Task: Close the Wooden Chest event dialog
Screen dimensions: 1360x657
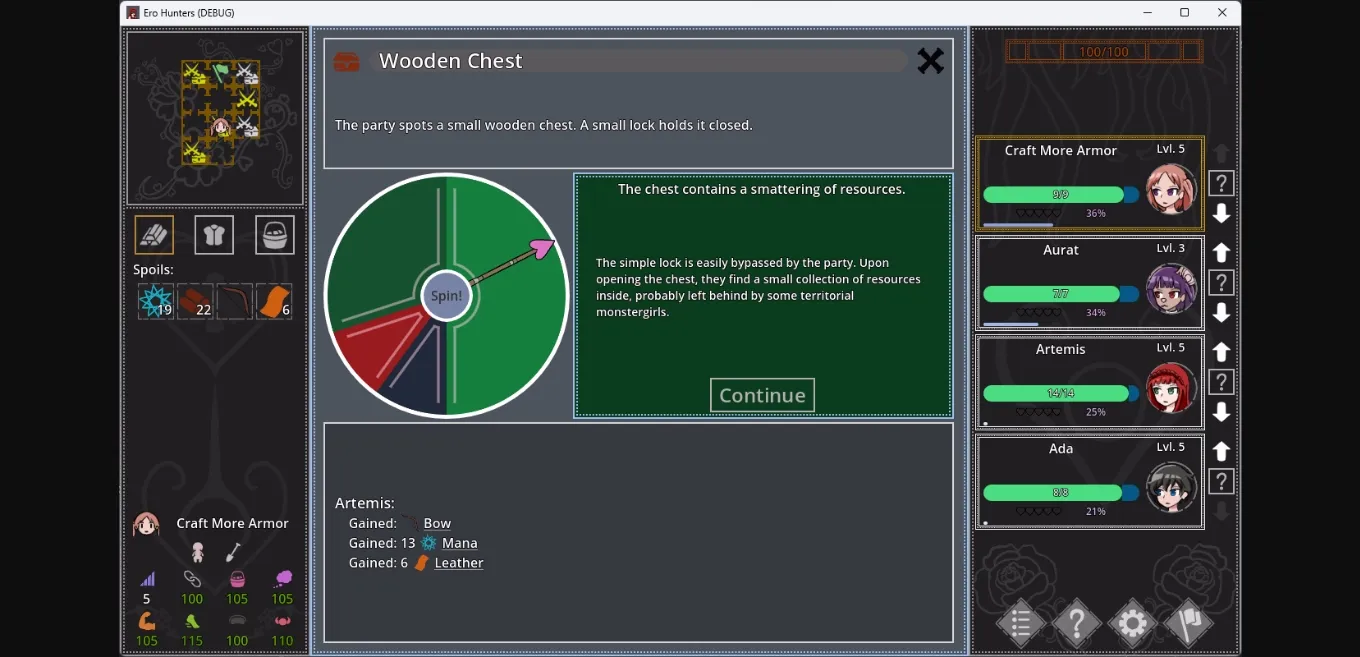Action: (x=930, y=61)
